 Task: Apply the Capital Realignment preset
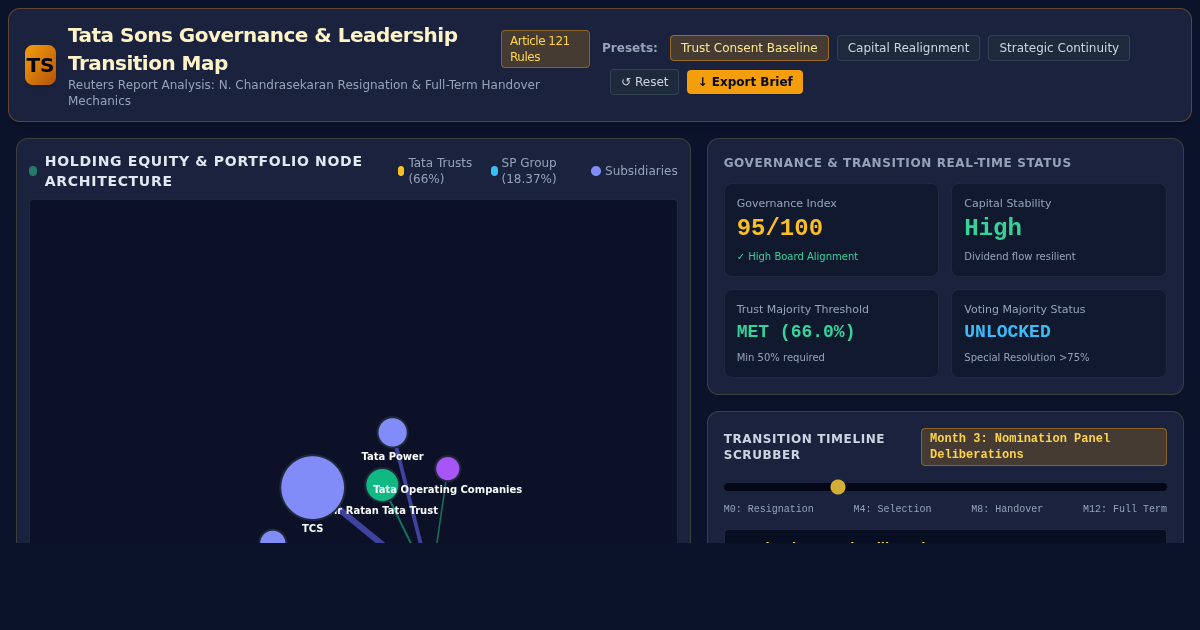(x=908, y=48)
